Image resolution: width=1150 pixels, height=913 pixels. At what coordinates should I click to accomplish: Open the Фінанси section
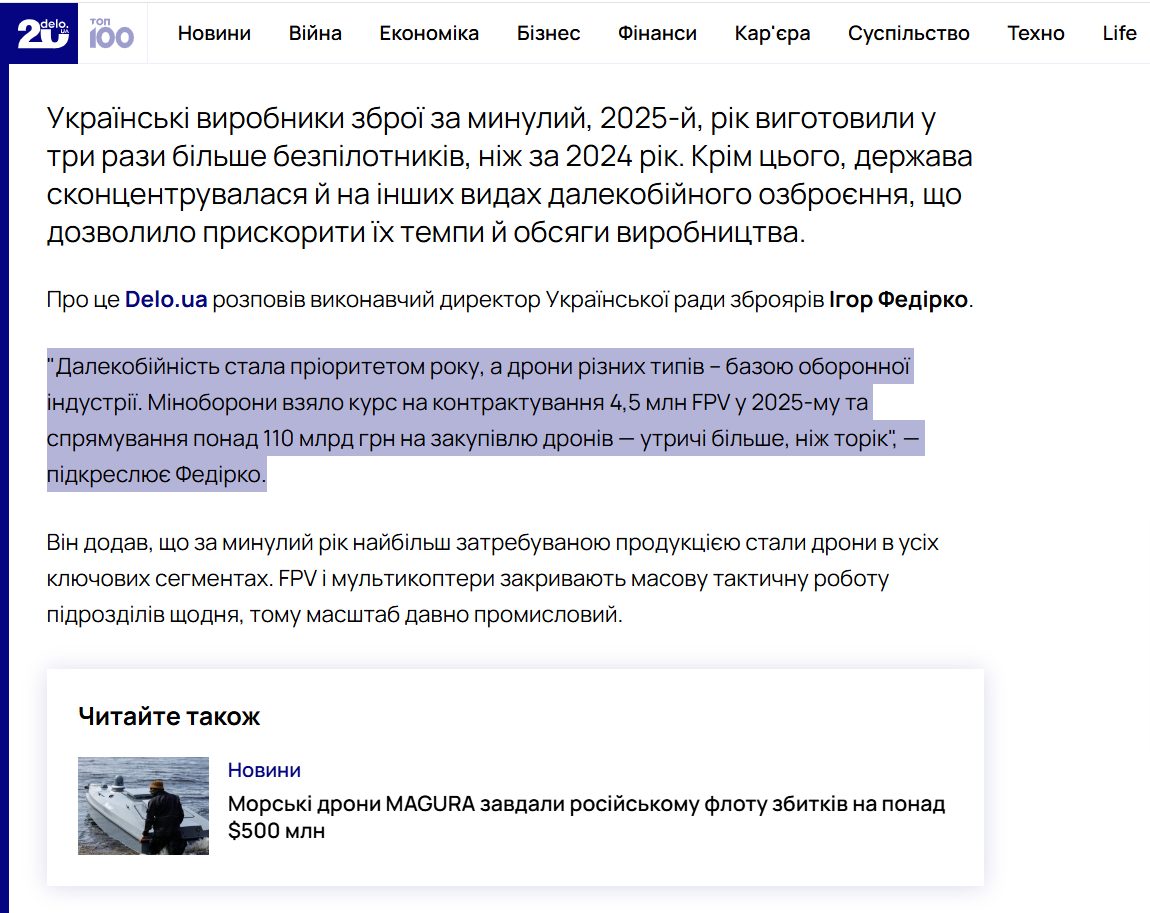(x=656, y=32)
